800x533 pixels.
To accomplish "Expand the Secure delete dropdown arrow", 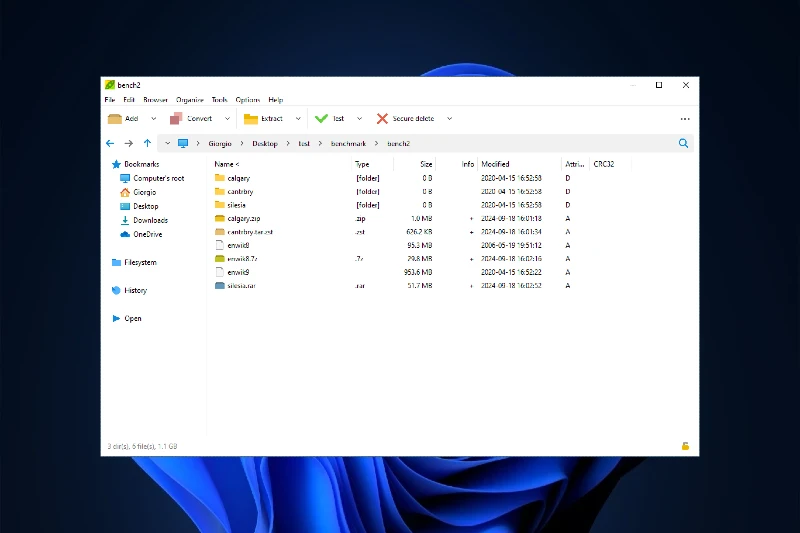I will pos(449,119).
